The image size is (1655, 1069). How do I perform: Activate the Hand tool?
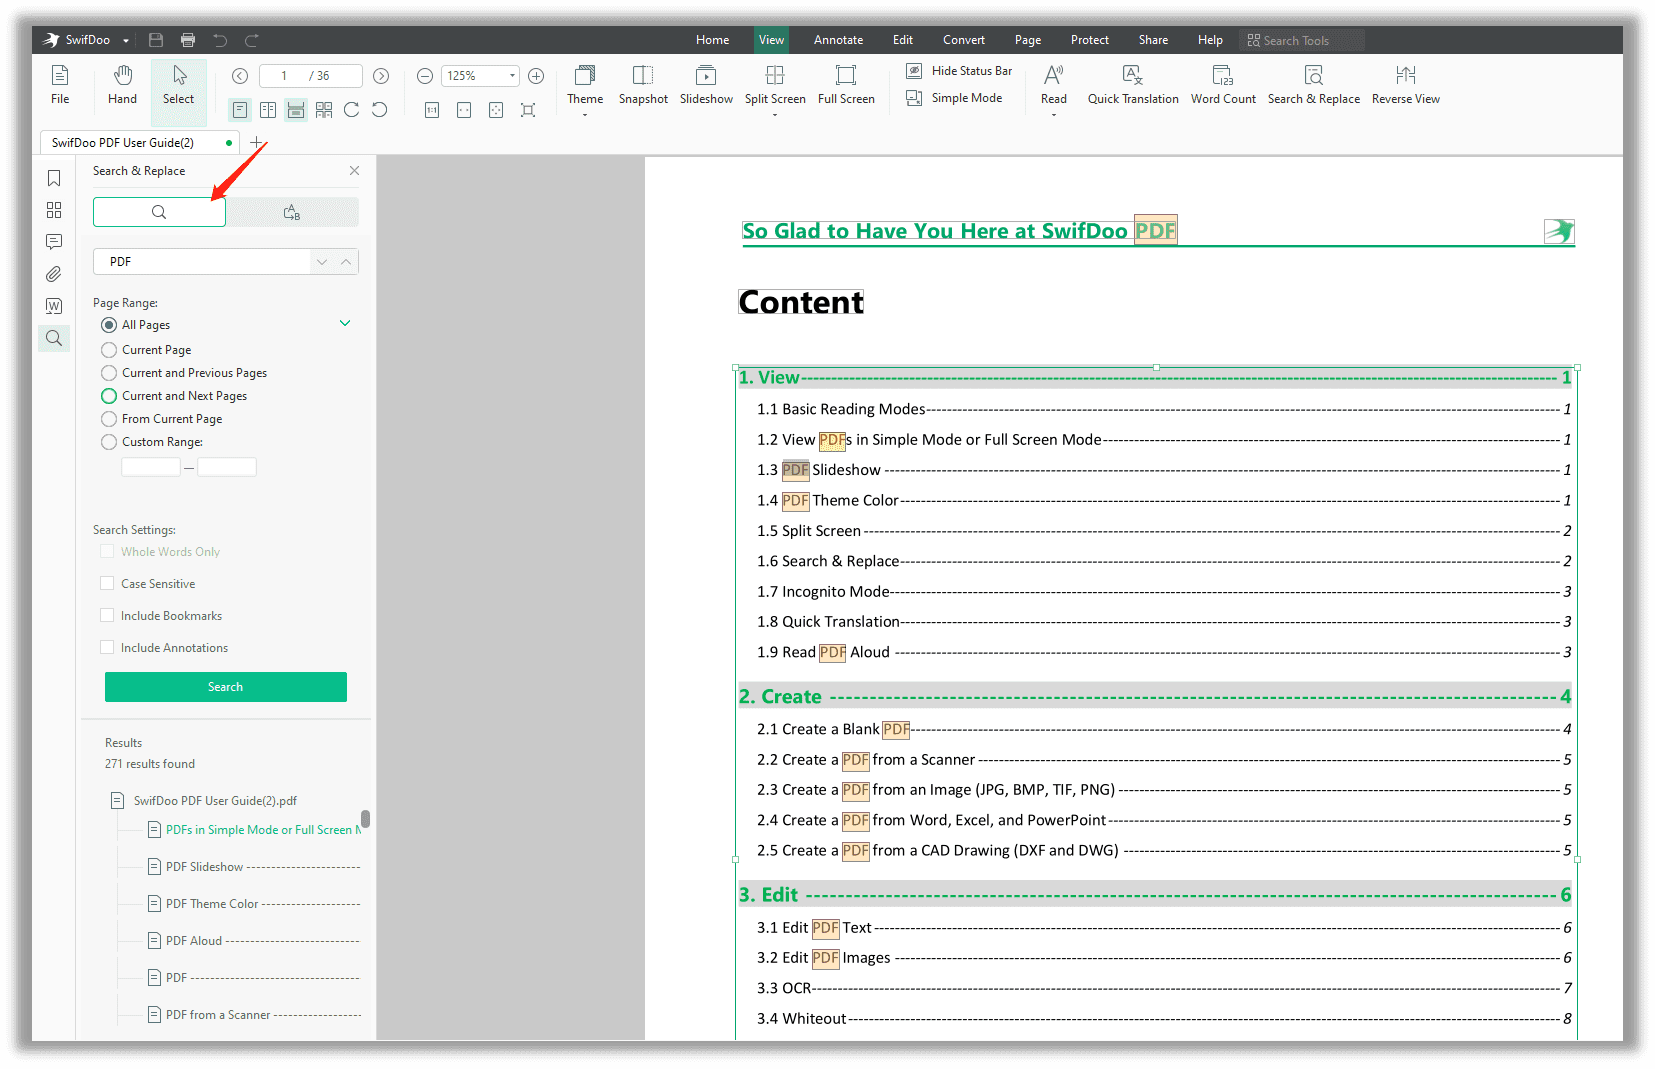(122, 85)
